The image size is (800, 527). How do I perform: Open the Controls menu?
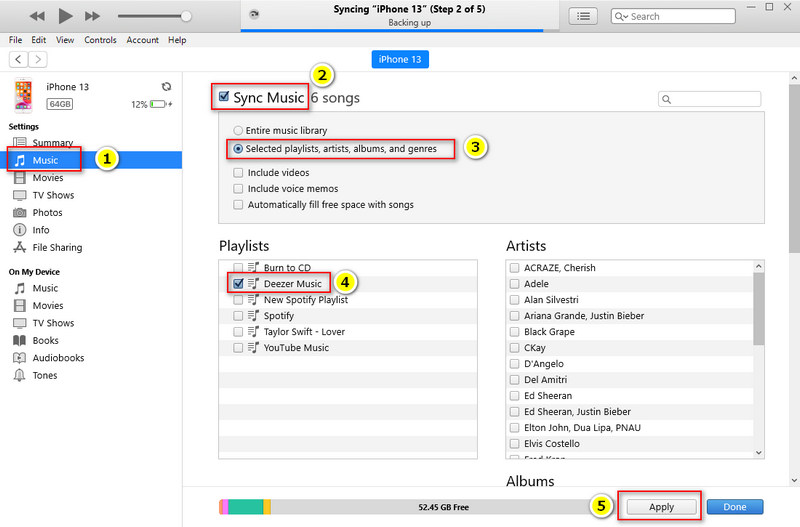pyautogui.click(x=100, y=40)
